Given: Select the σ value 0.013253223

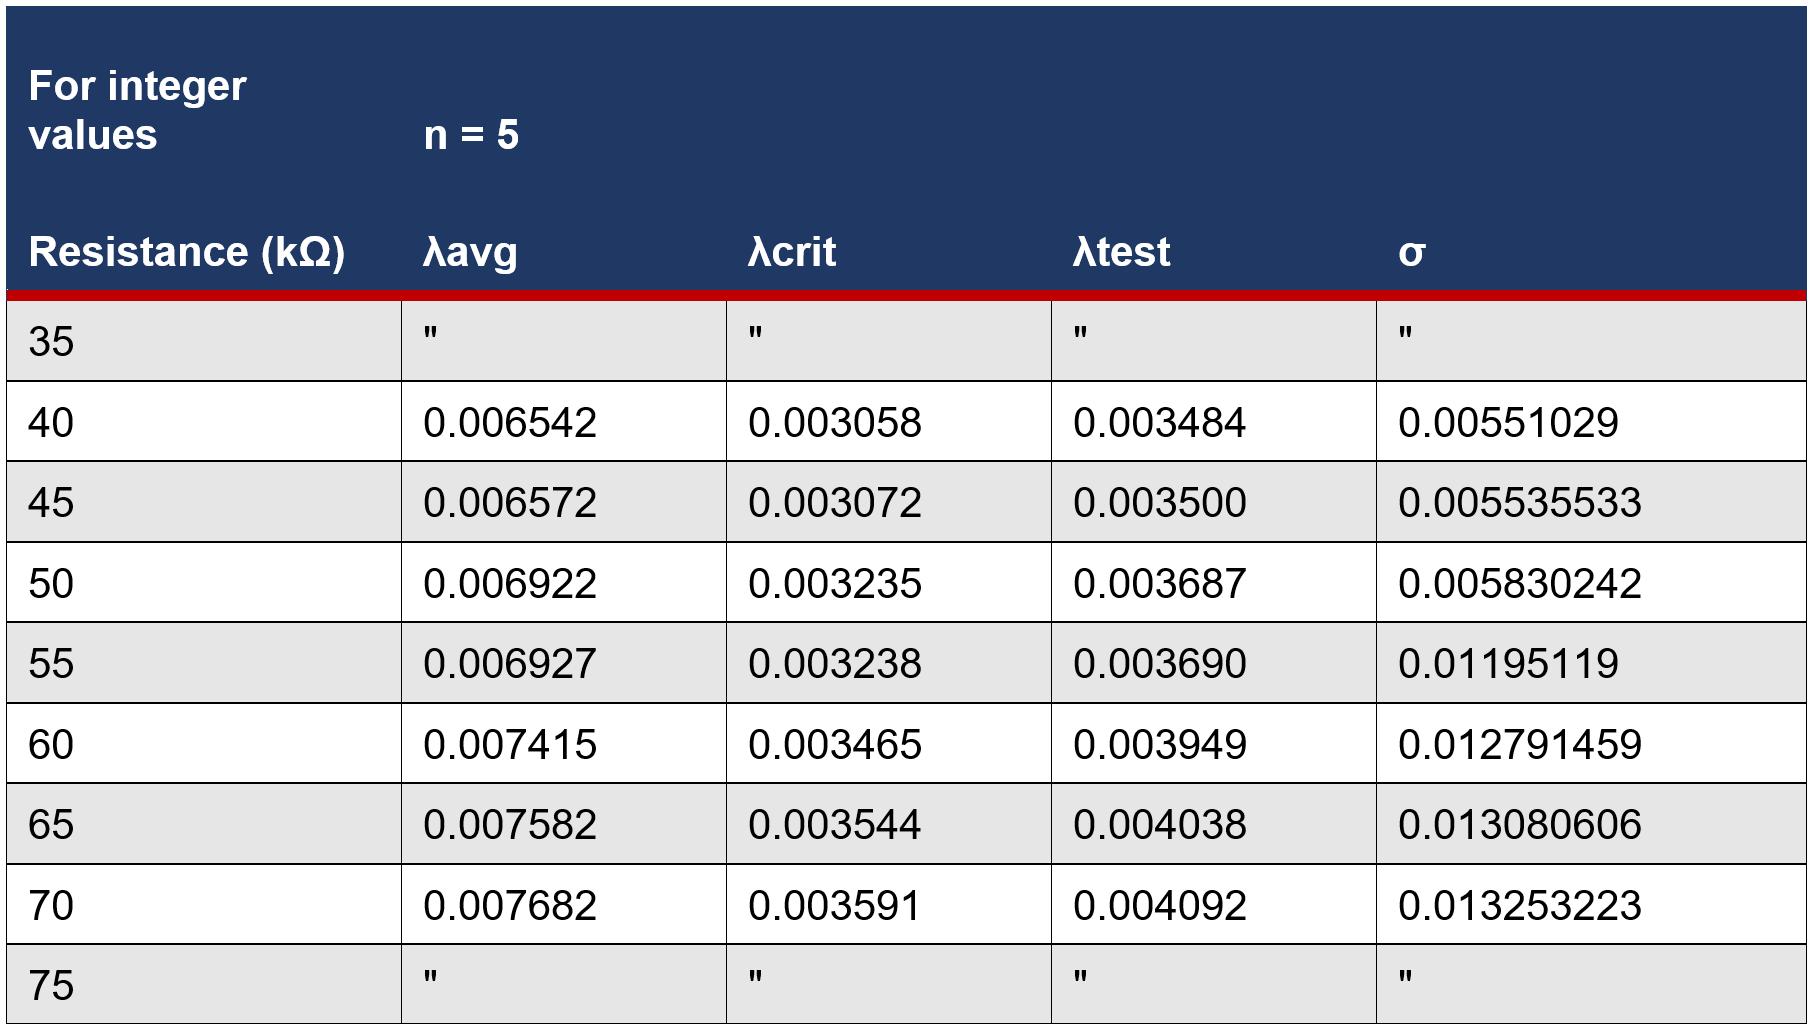Looking at the screenshot, I should (x=1520, y=905).
